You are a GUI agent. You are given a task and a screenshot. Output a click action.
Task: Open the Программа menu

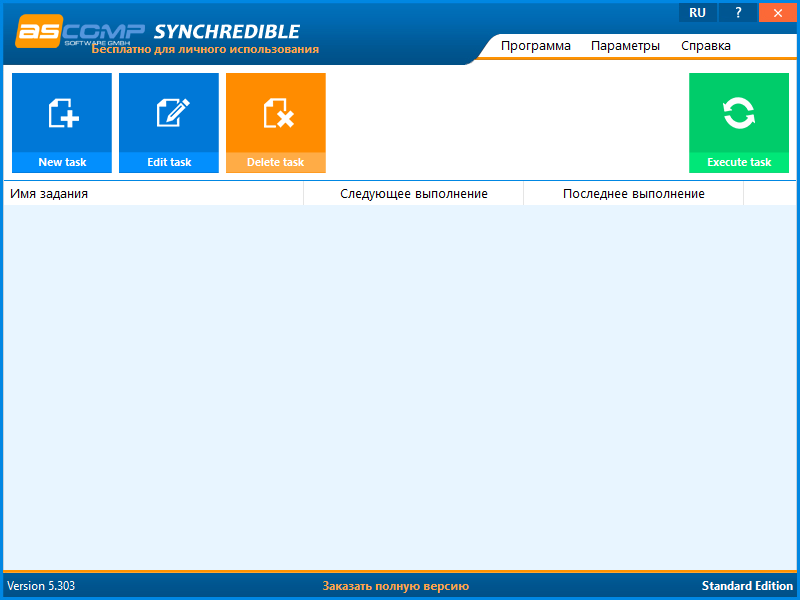(x=536, y=45)
